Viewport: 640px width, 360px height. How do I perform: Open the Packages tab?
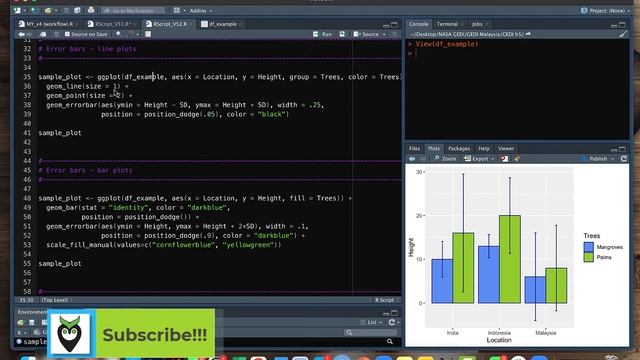tap(459, 149)
